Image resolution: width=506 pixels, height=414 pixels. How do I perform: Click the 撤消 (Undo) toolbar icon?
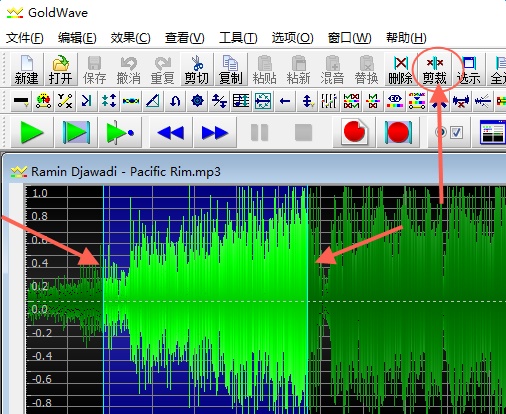click(x=128, y=69)
